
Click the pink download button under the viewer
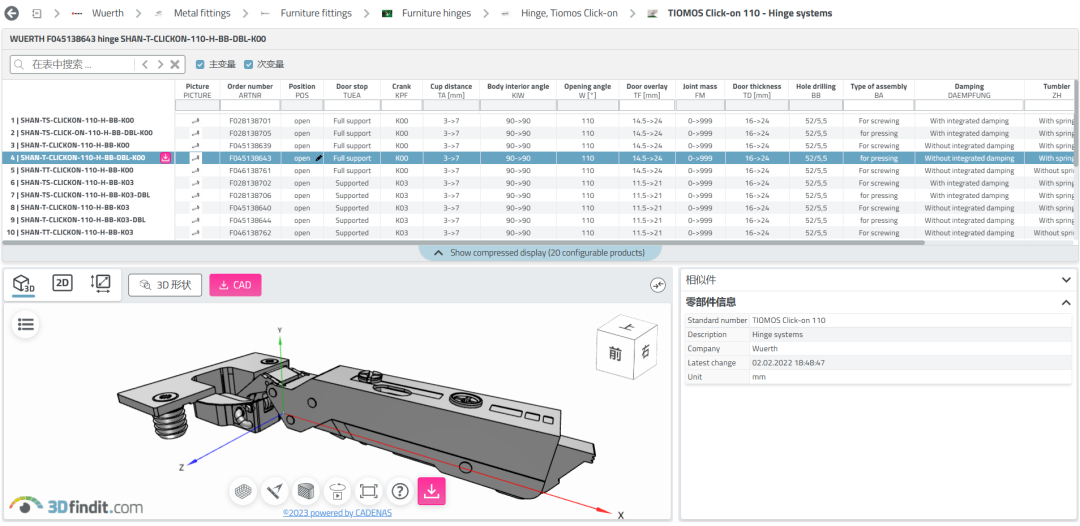[432, 491]
